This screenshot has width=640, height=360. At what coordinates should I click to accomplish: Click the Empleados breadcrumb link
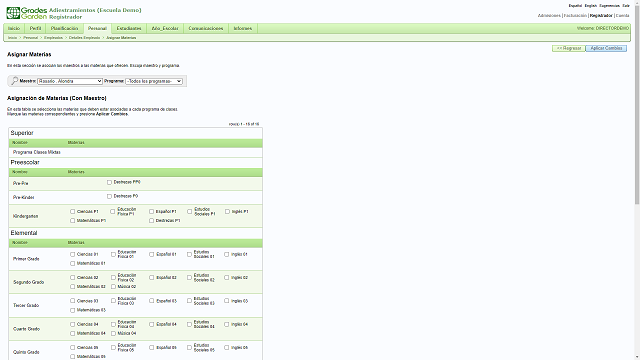[53, 38]
